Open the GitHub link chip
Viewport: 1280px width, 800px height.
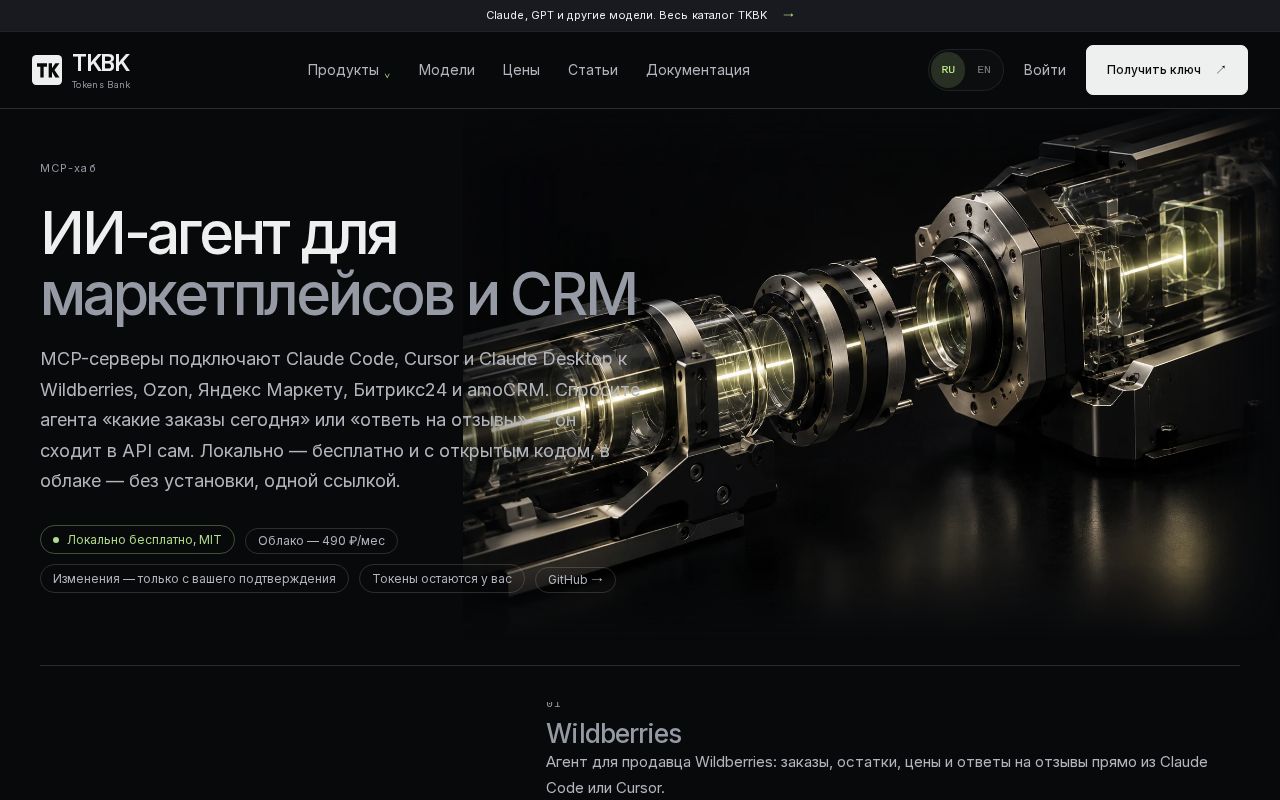pyautogui.click(x=575, y=579)
